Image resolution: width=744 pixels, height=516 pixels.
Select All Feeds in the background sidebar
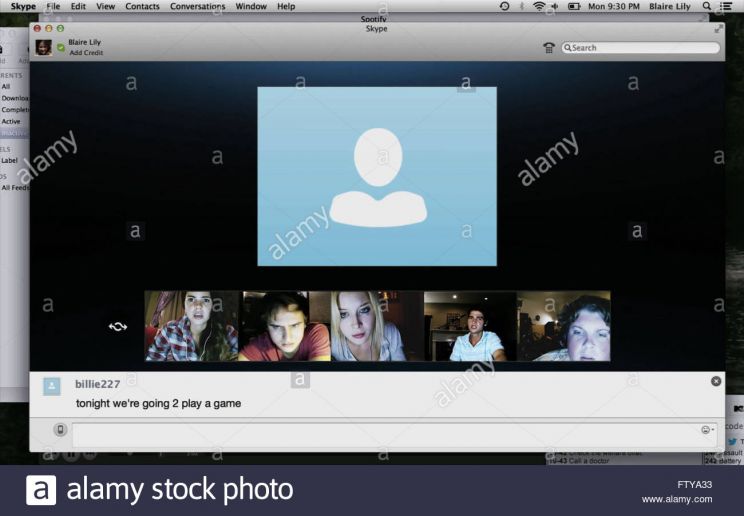15,188
